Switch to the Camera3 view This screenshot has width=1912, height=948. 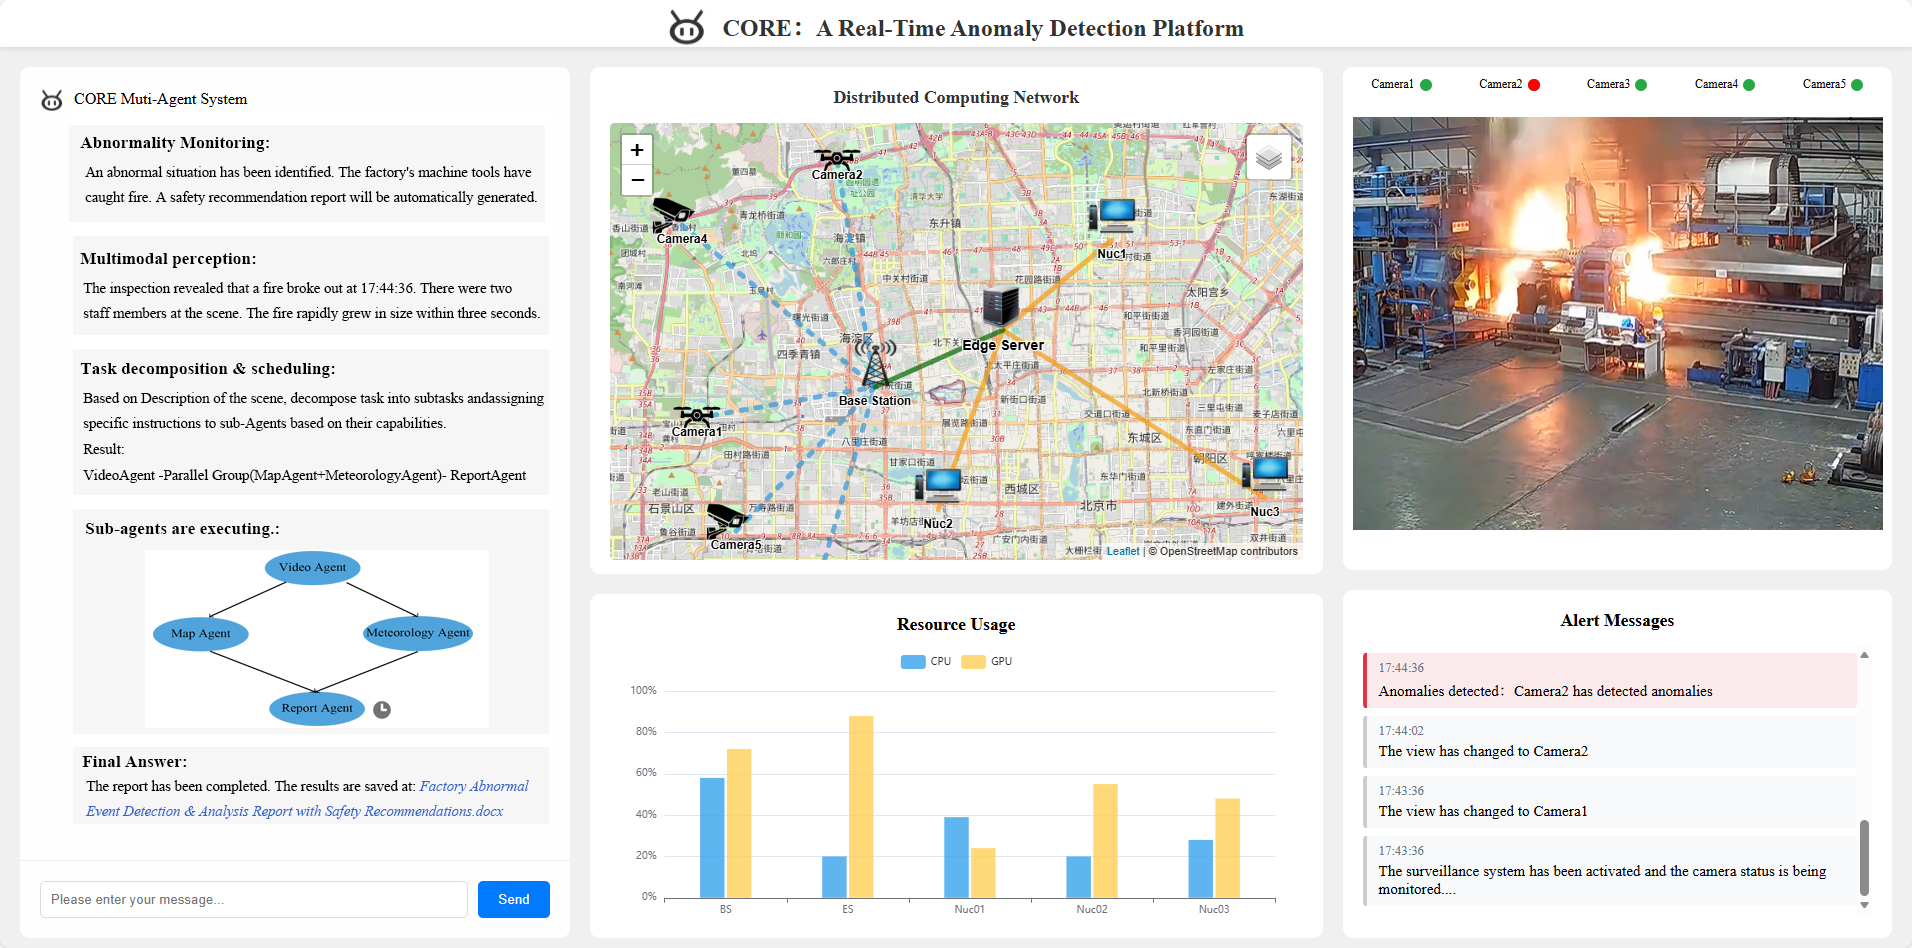tap(1616, 85)
